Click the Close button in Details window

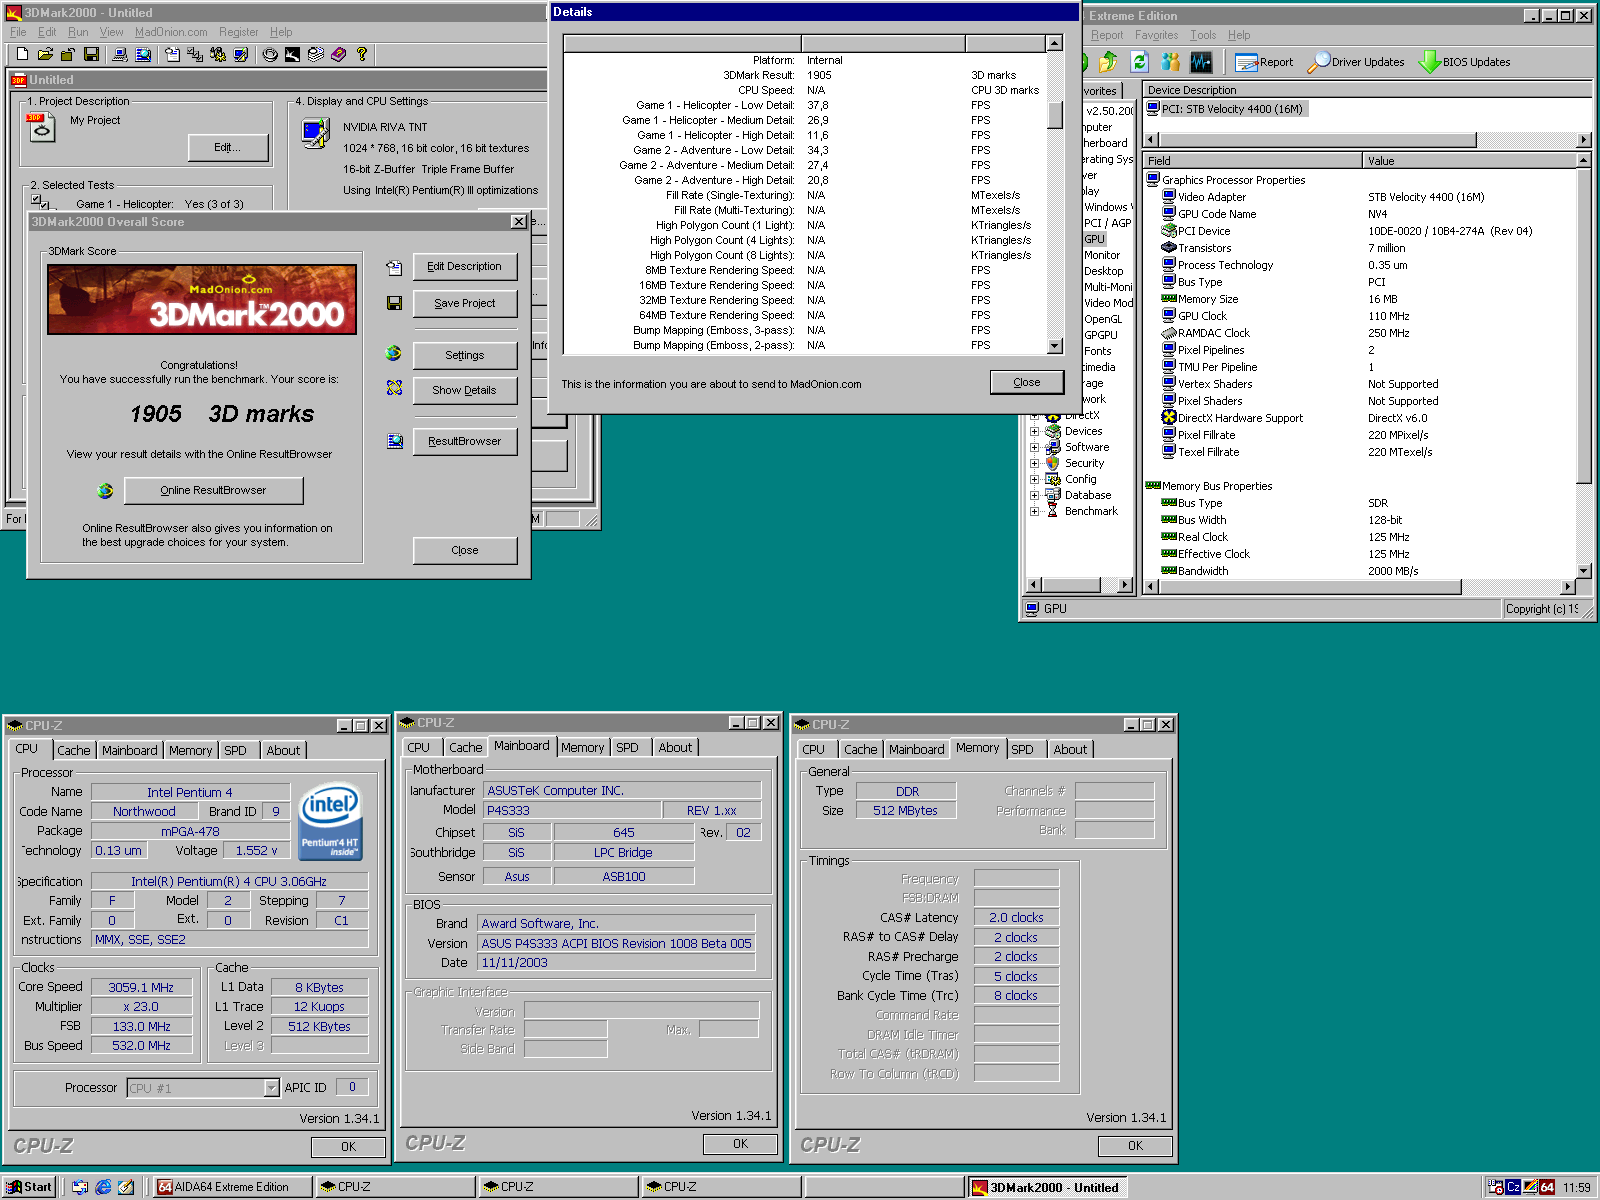pyautogui.click(x=1027, y=383)
